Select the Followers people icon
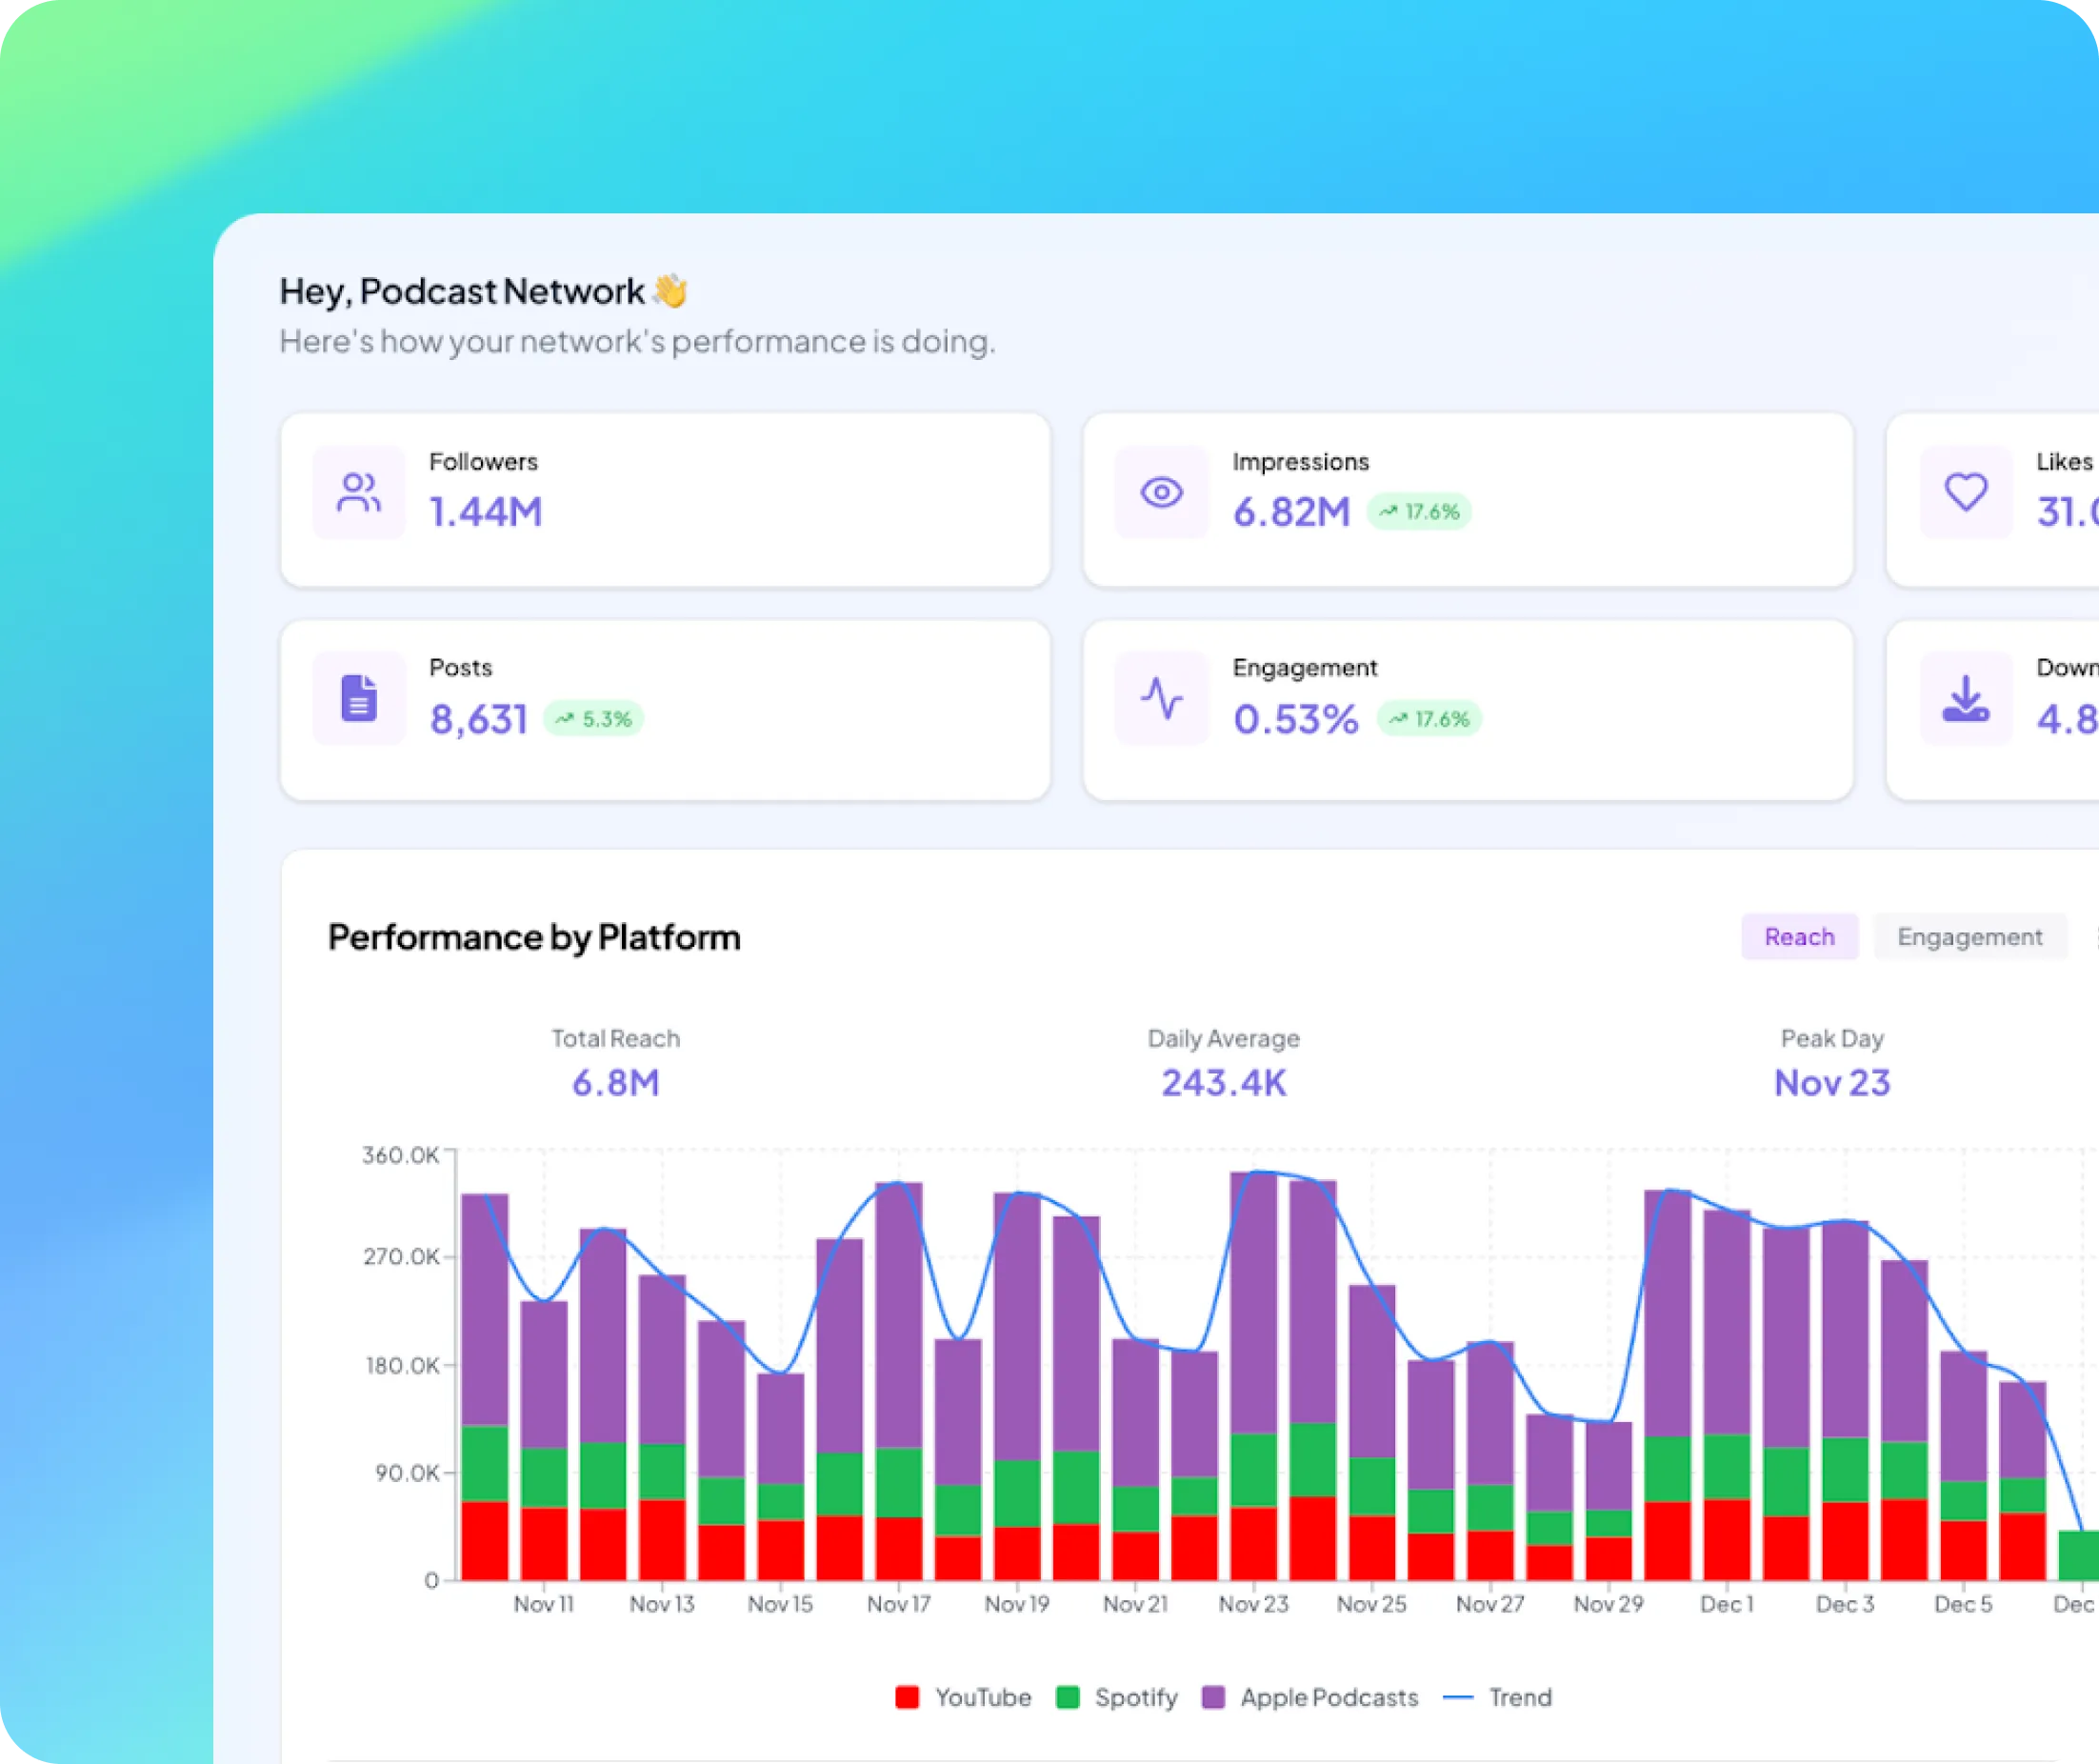 pos(358,492)
